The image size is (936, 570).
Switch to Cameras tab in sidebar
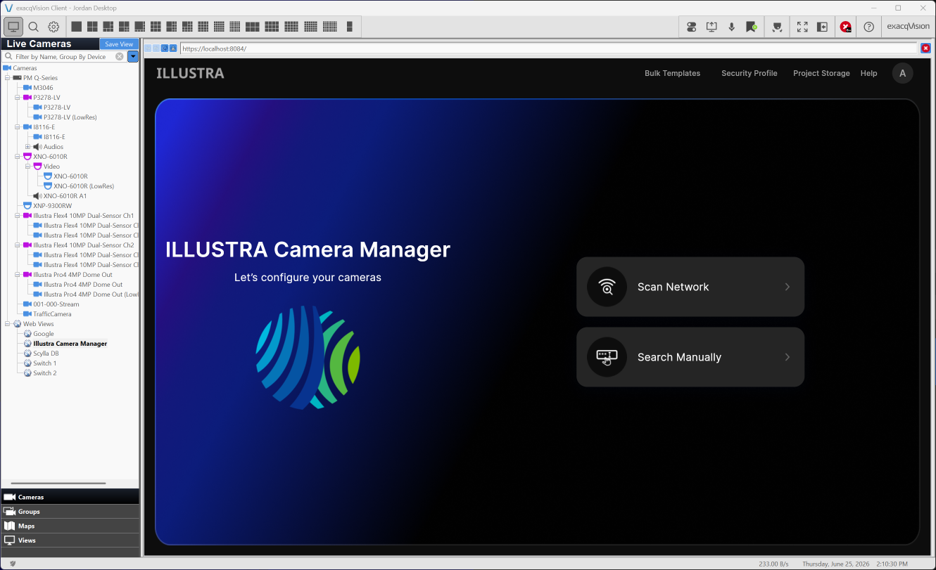pos(70,497)
